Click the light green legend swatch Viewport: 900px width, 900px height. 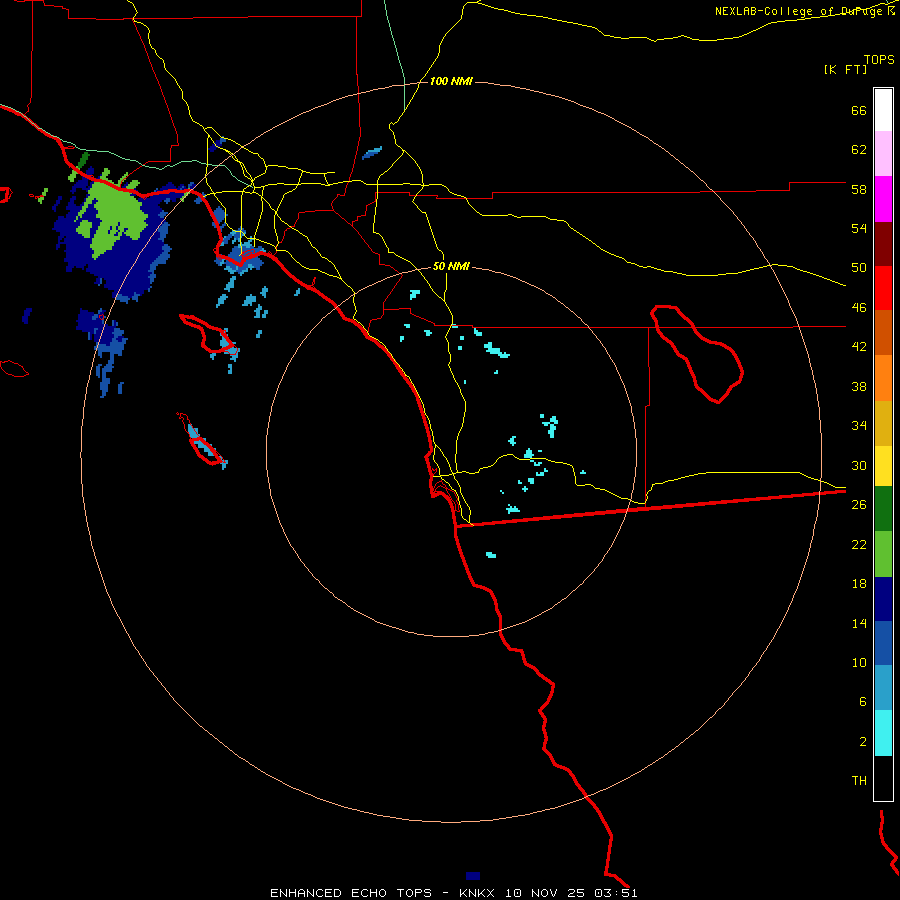pyautogui.click(x=883, y=554)
